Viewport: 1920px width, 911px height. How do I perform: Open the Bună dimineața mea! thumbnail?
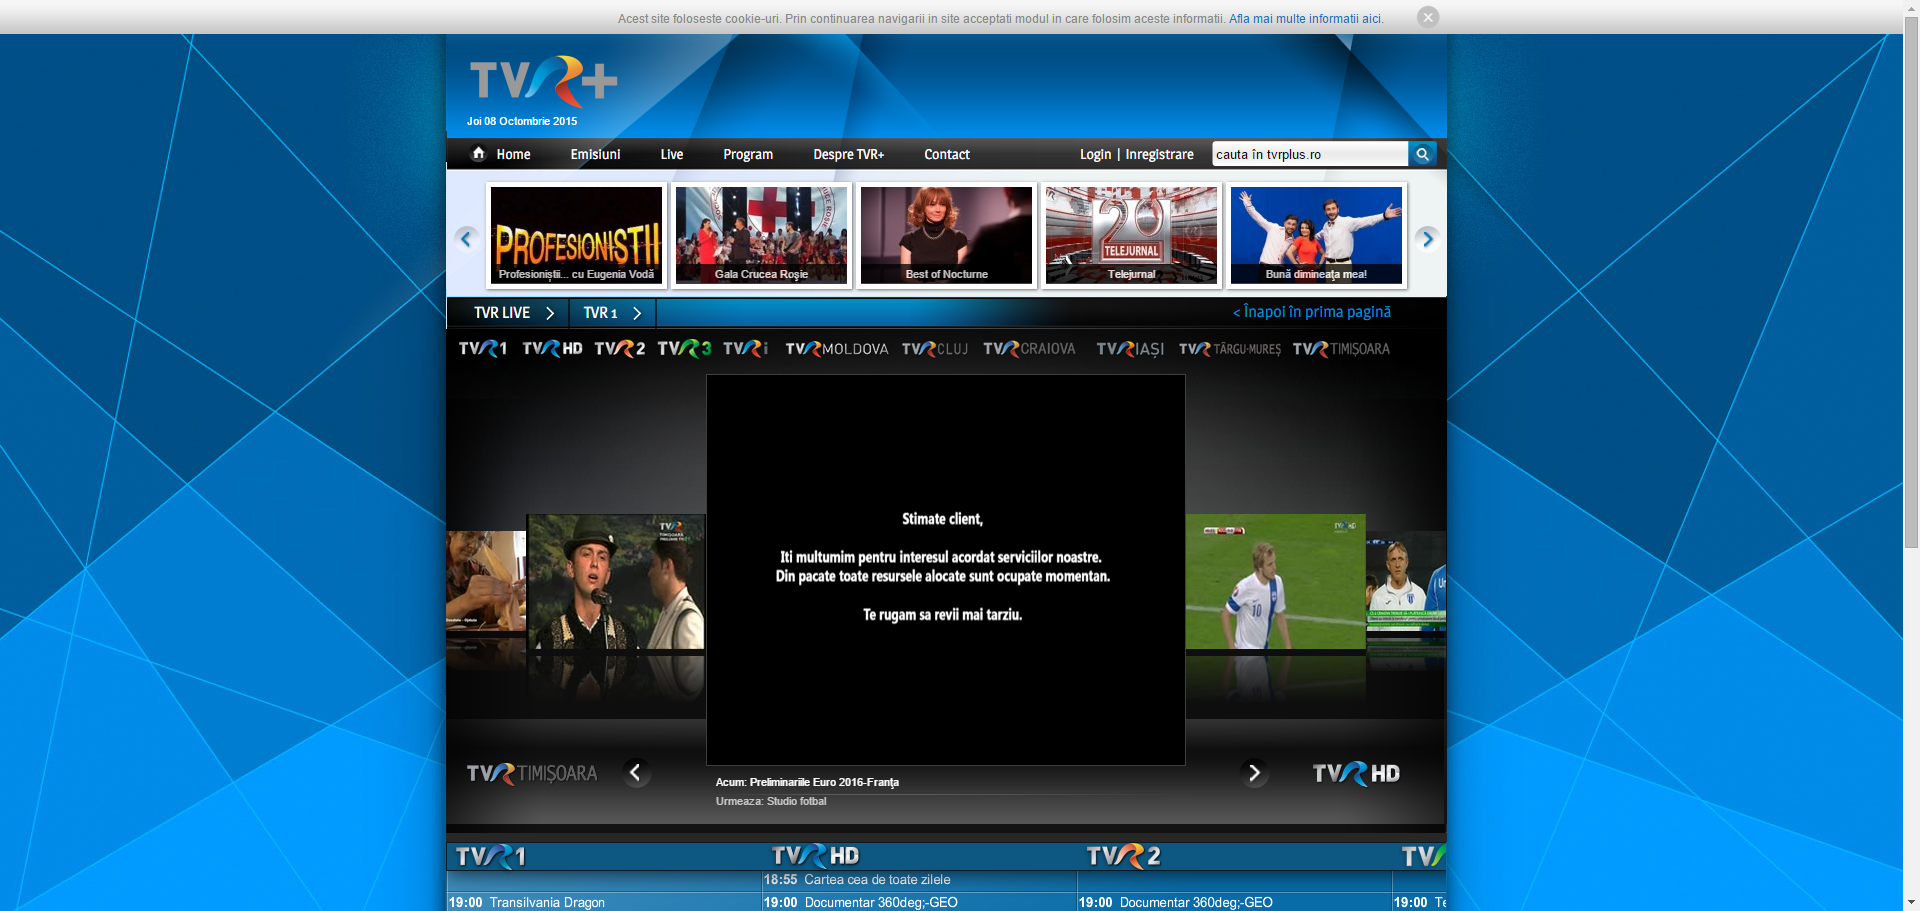(1316, 235)
